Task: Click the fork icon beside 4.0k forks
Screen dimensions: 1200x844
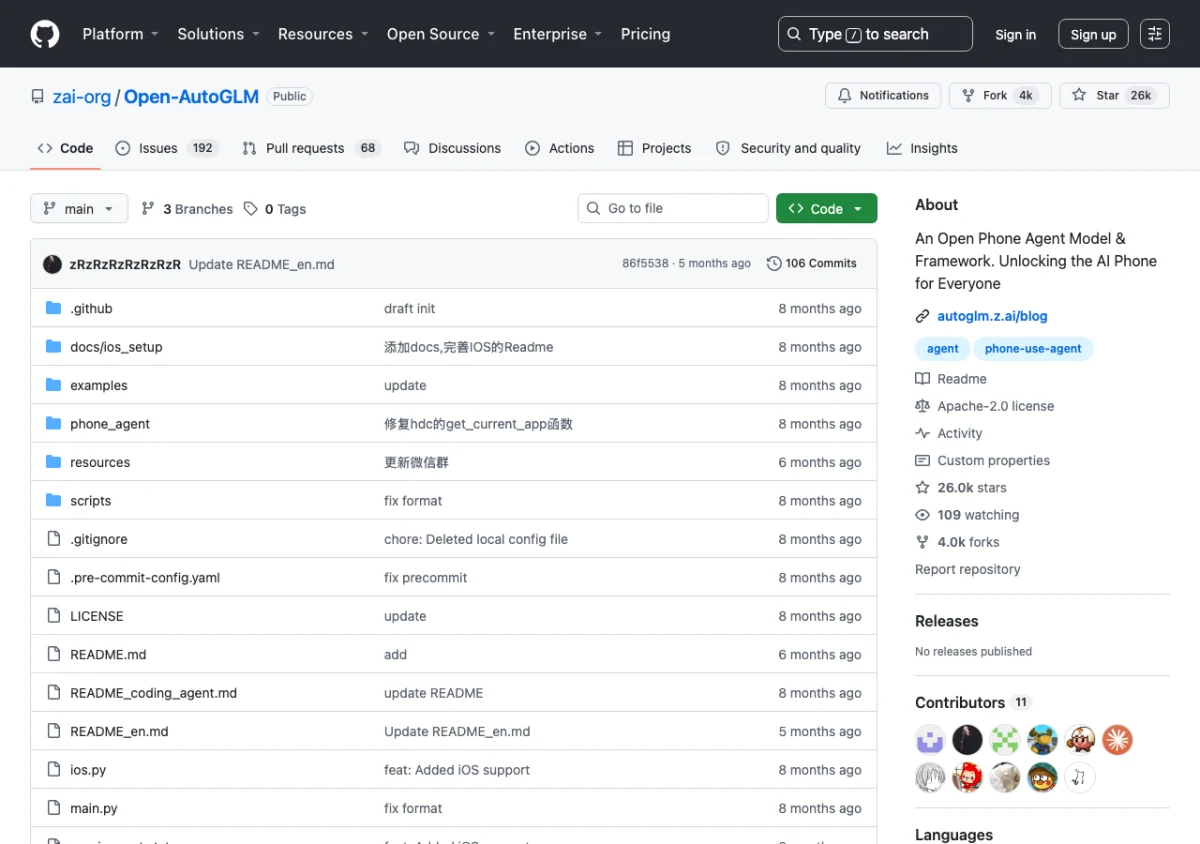Action: 923,542
